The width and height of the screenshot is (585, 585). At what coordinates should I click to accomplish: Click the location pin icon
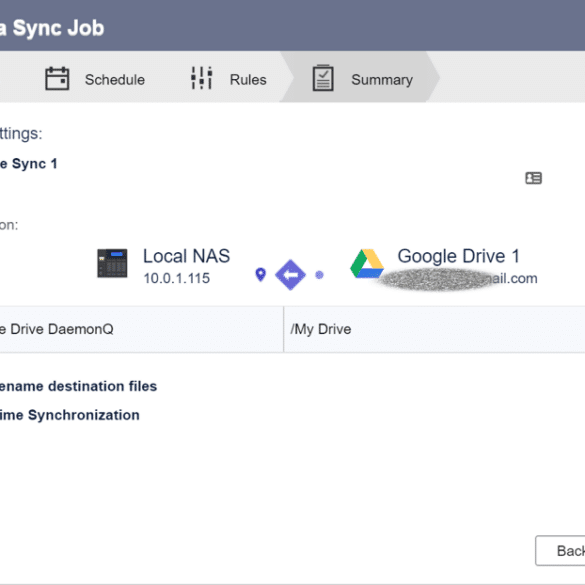[260, 275]
